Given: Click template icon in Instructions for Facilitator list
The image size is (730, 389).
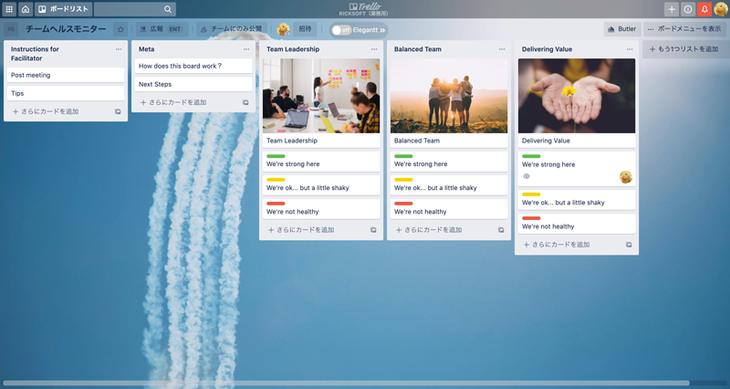Looking at the screenshot, I should [118, 112].
